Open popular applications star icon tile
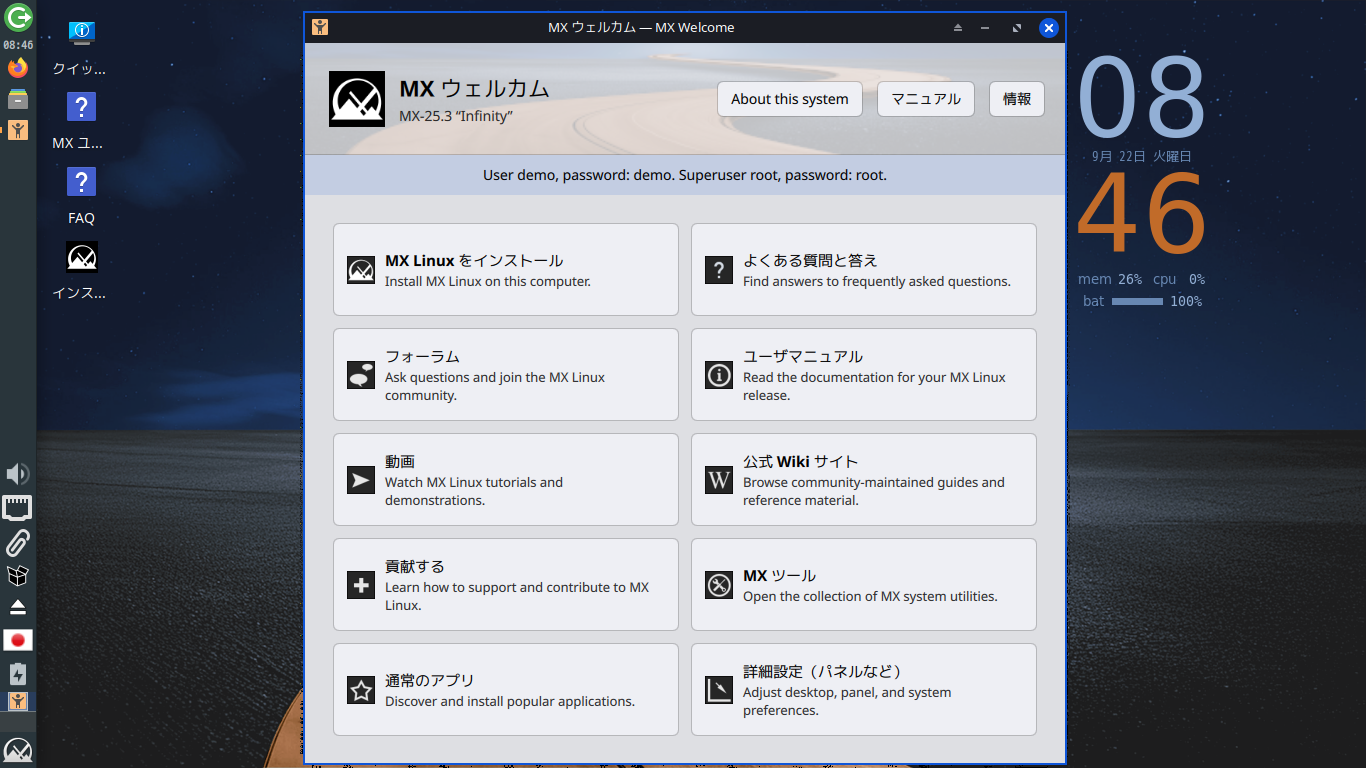Image resolution: width=1366 pixels, height=768 pixels. [x=506, y=690]
